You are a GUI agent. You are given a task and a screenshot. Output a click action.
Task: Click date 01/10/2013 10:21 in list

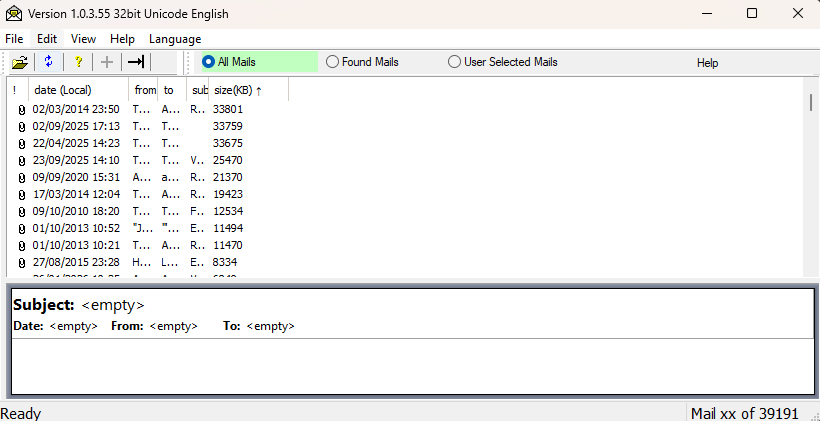76,245
